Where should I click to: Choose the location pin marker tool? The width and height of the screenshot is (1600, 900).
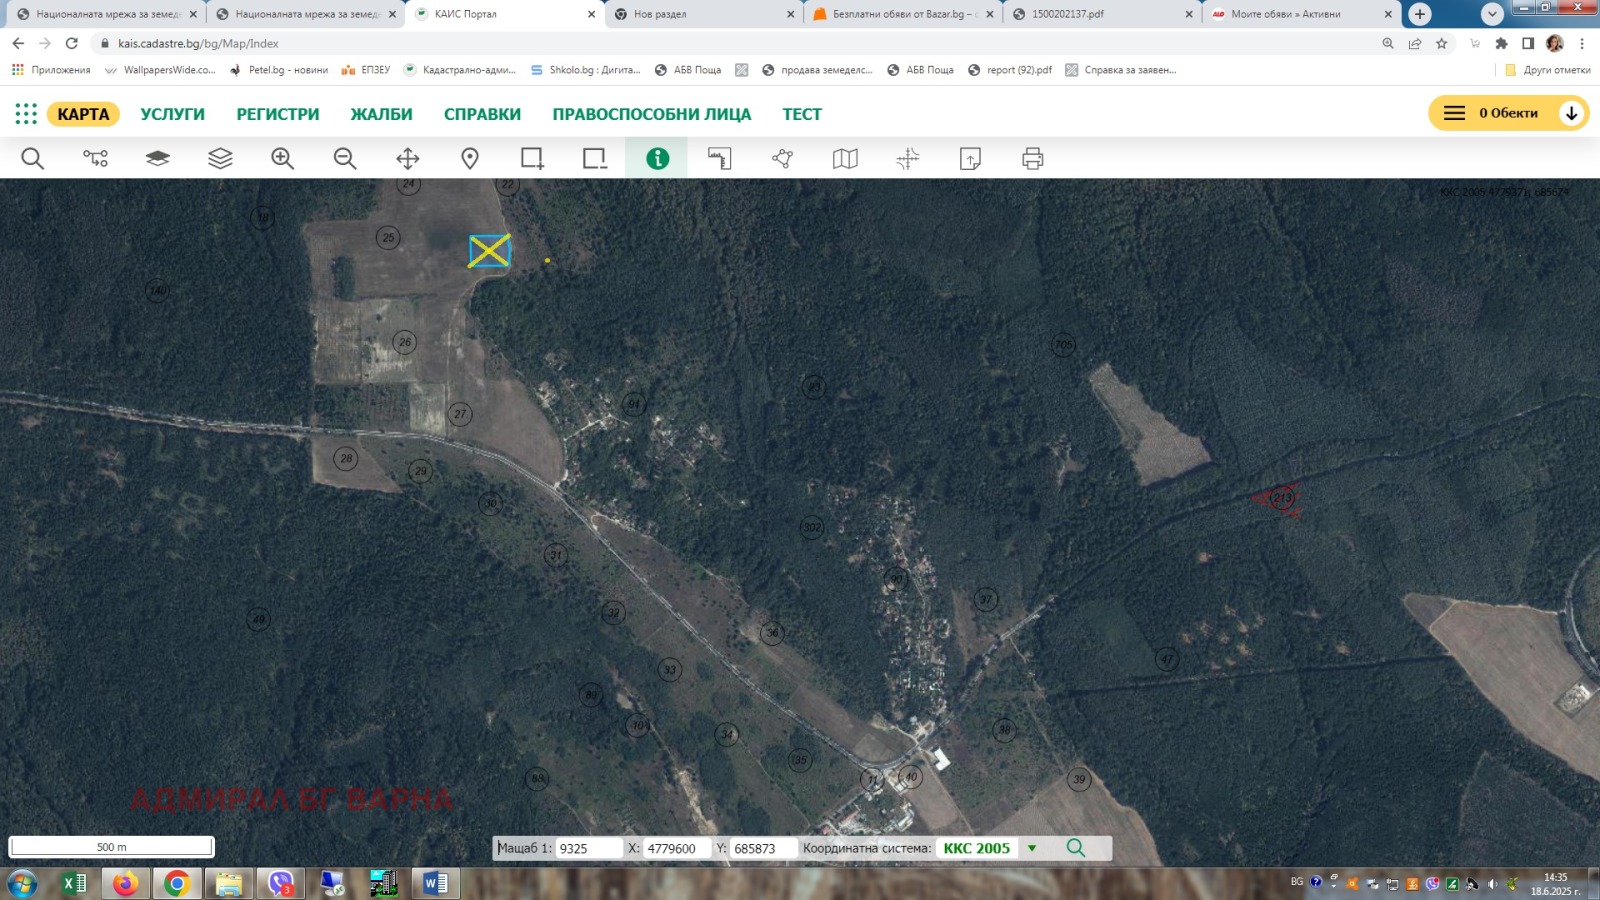(x=470, y=159)
